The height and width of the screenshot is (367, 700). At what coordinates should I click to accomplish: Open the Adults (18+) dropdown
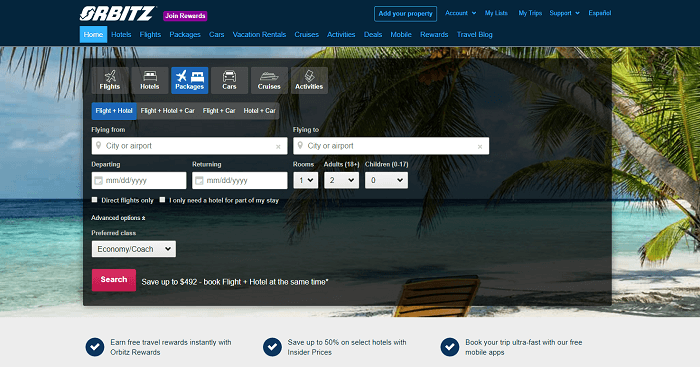coord(341,180)
